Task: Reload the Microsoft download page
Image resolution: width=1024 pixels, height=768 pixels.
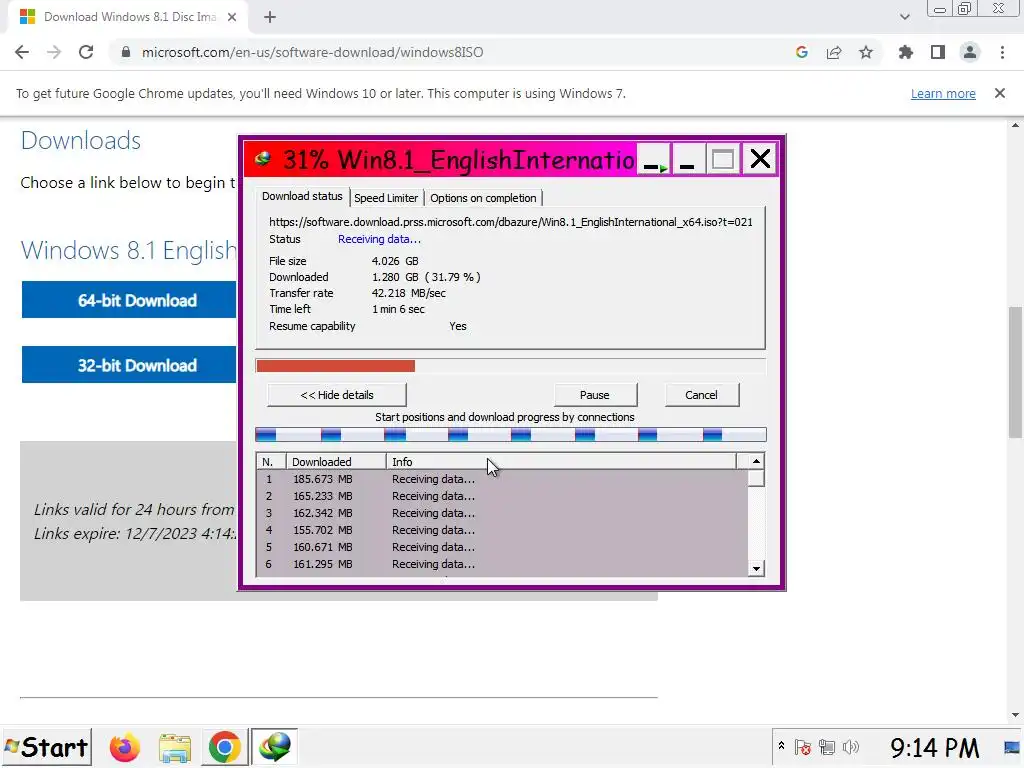Action: [86, 52]
